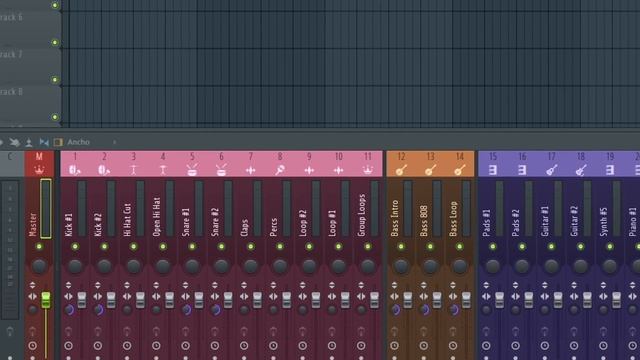The width and height of the screenshot is (640, 360).
Task: Click the left-right swap arrows on Synth #5
Action: coord(603,297)
